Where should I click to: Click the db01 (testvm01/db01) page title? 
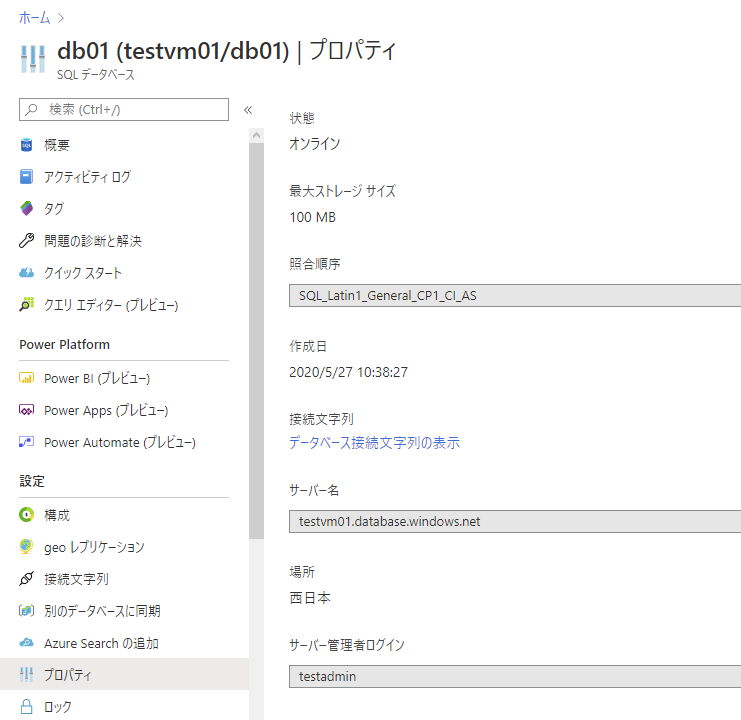[173, 51]
